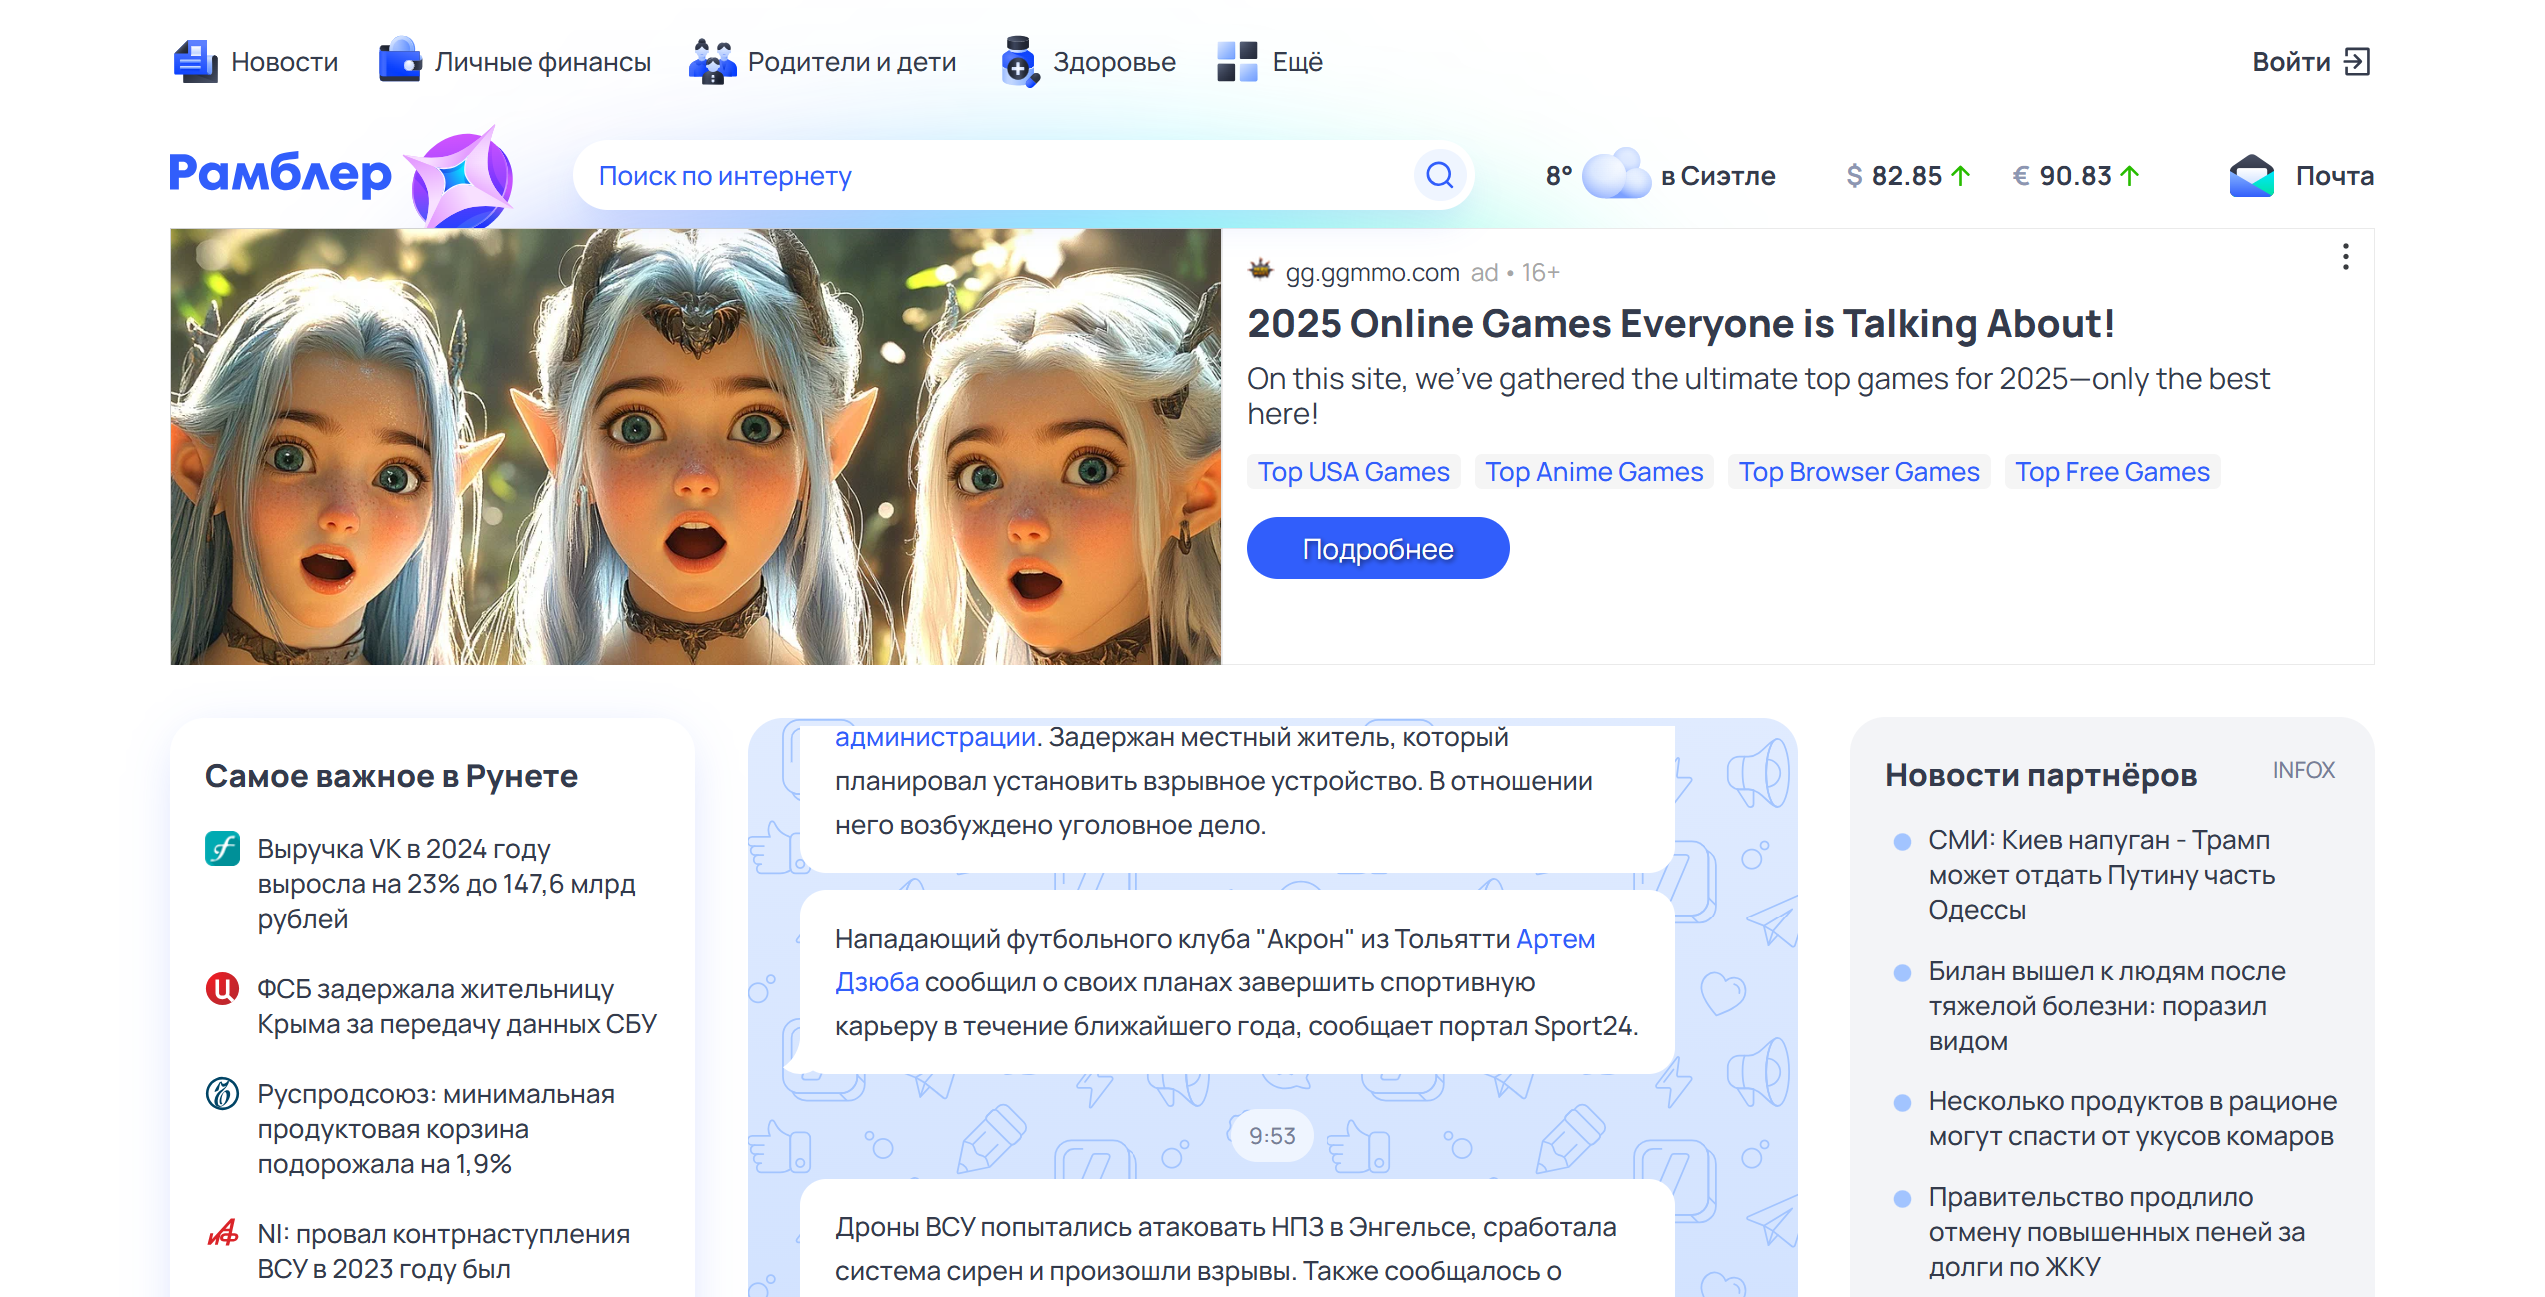
Task: Click the Рамблер wordmark logo
Action: [x=280, y=174]
